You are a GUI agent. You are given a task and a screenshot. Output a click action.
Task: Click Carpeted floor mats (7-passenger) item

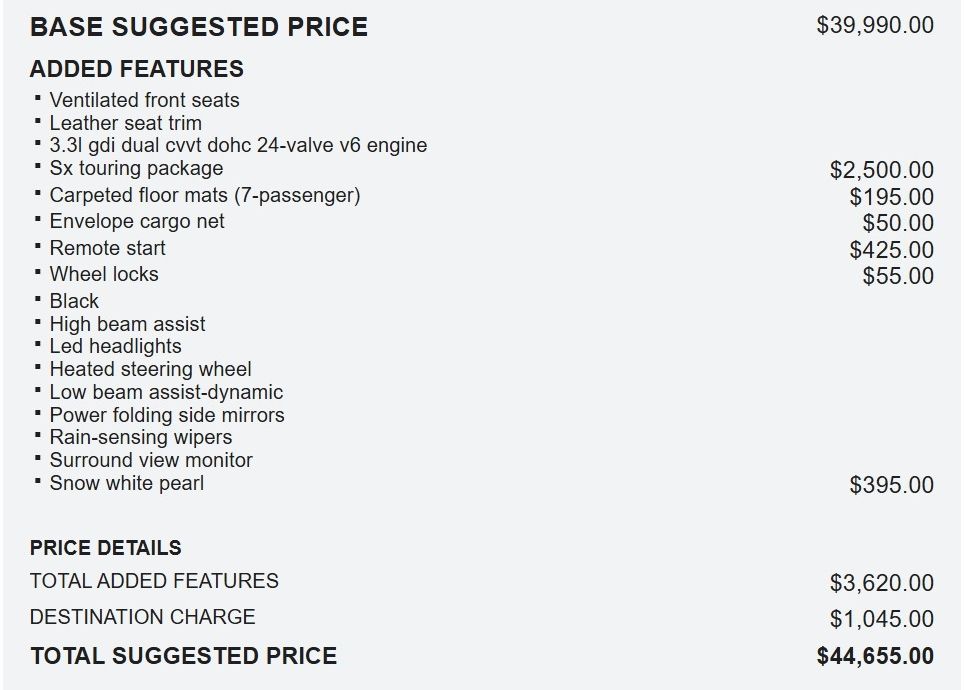tap(205, 195)
